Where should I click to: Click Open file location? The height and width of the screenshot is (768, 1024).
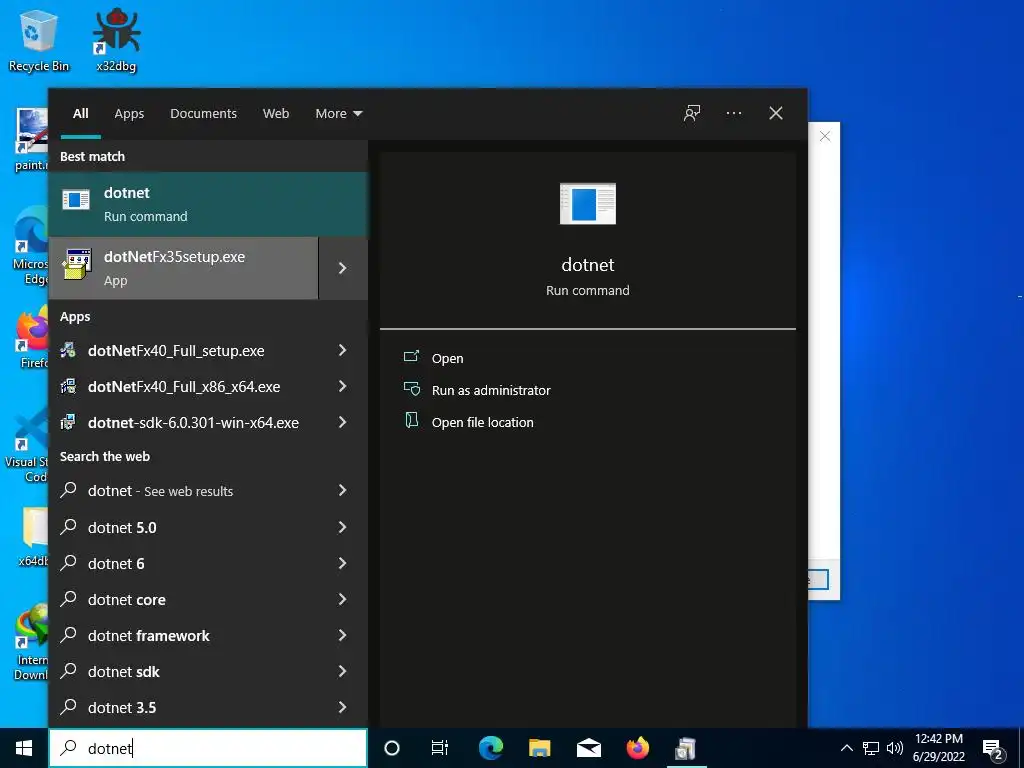483,423
